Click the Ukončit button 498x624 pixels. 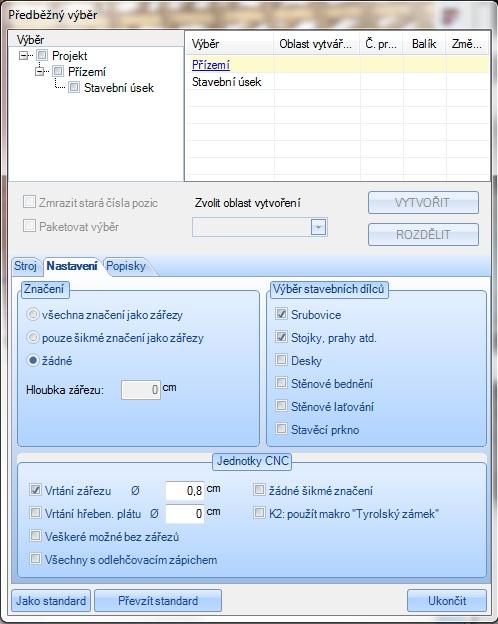[447, 601]
